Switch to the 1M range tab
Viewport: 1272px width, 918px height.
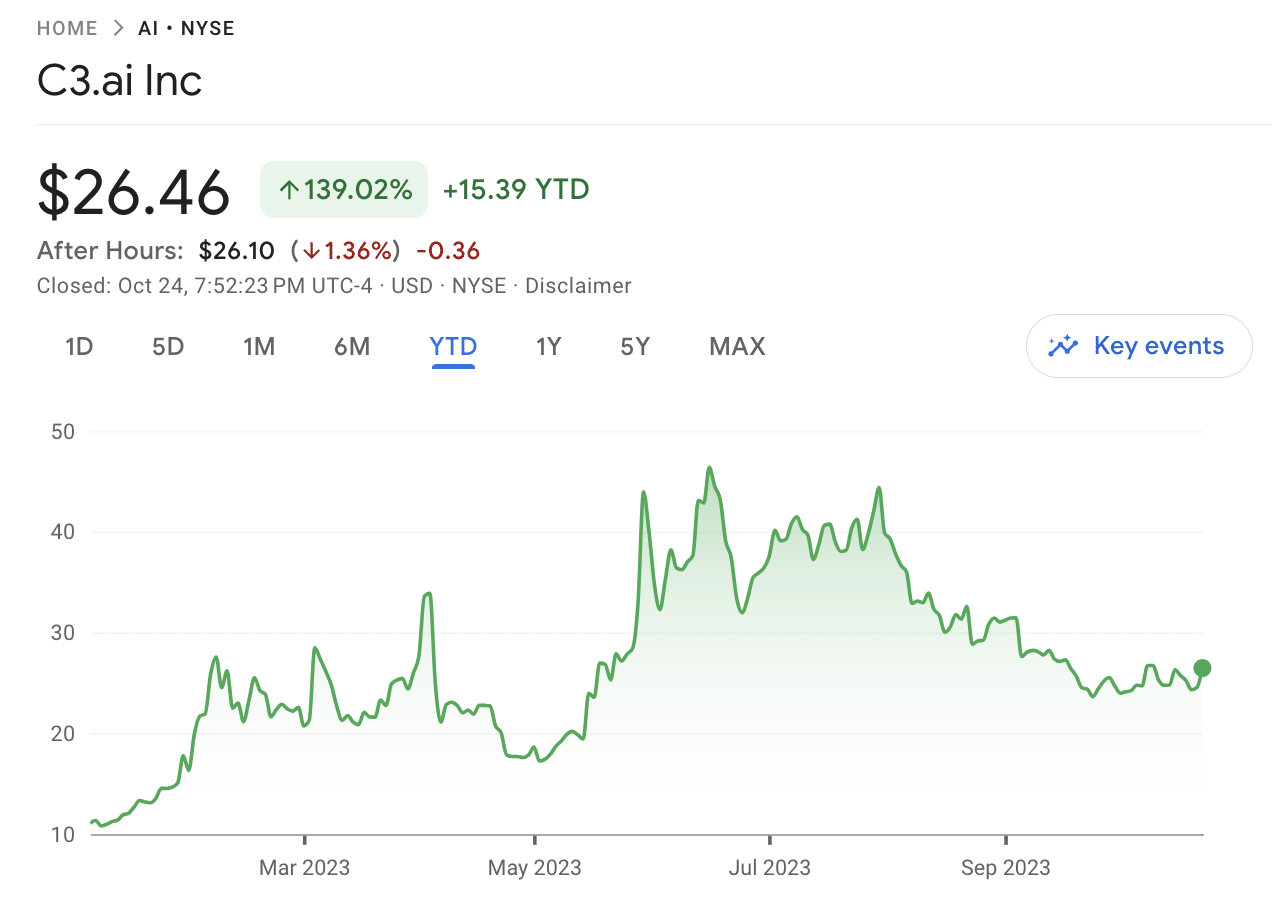259,347
